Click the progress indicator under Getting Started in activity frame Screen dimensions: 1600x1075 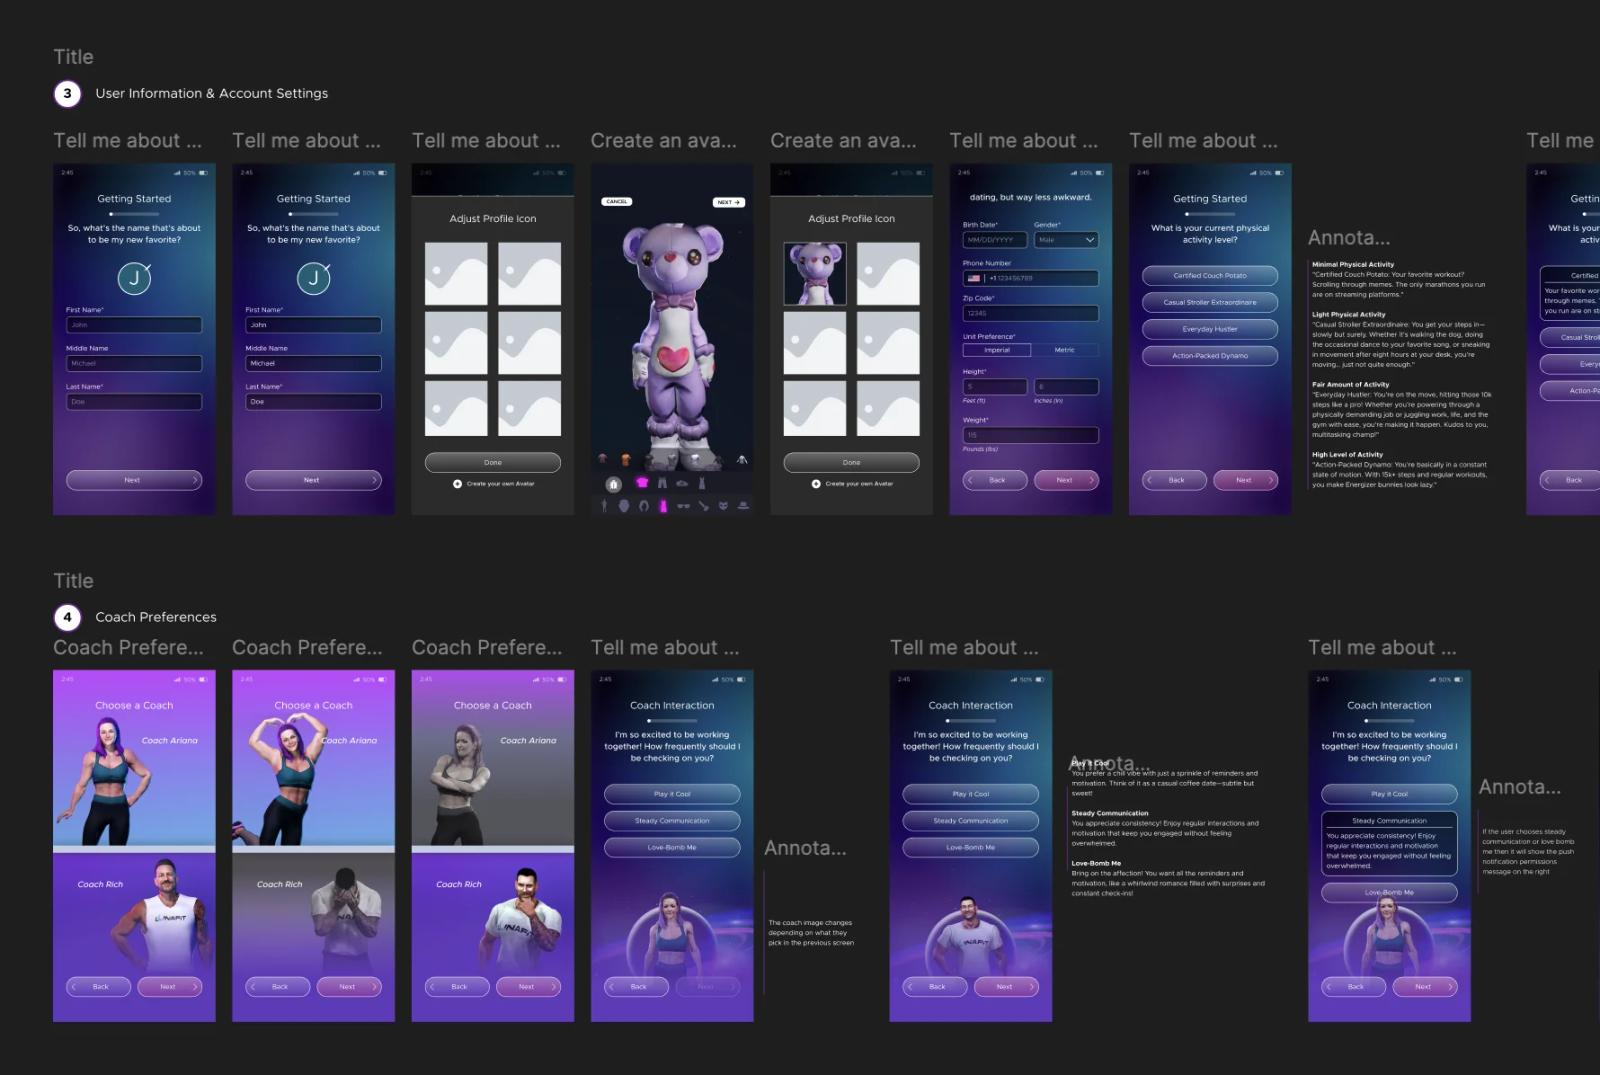tap(1210, 213)
